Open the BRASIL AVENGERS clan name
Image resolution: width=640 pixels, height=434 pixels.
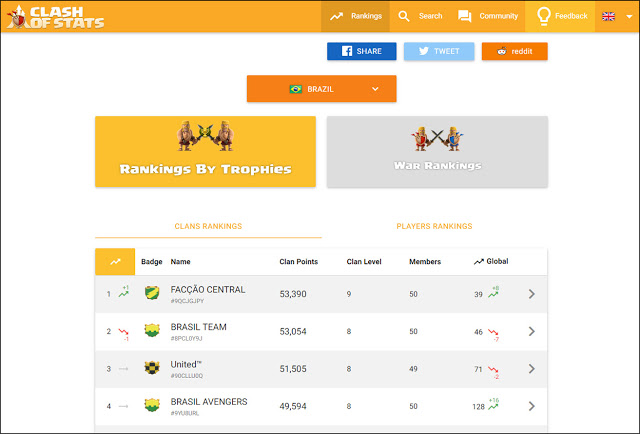(x=209, y=402)
